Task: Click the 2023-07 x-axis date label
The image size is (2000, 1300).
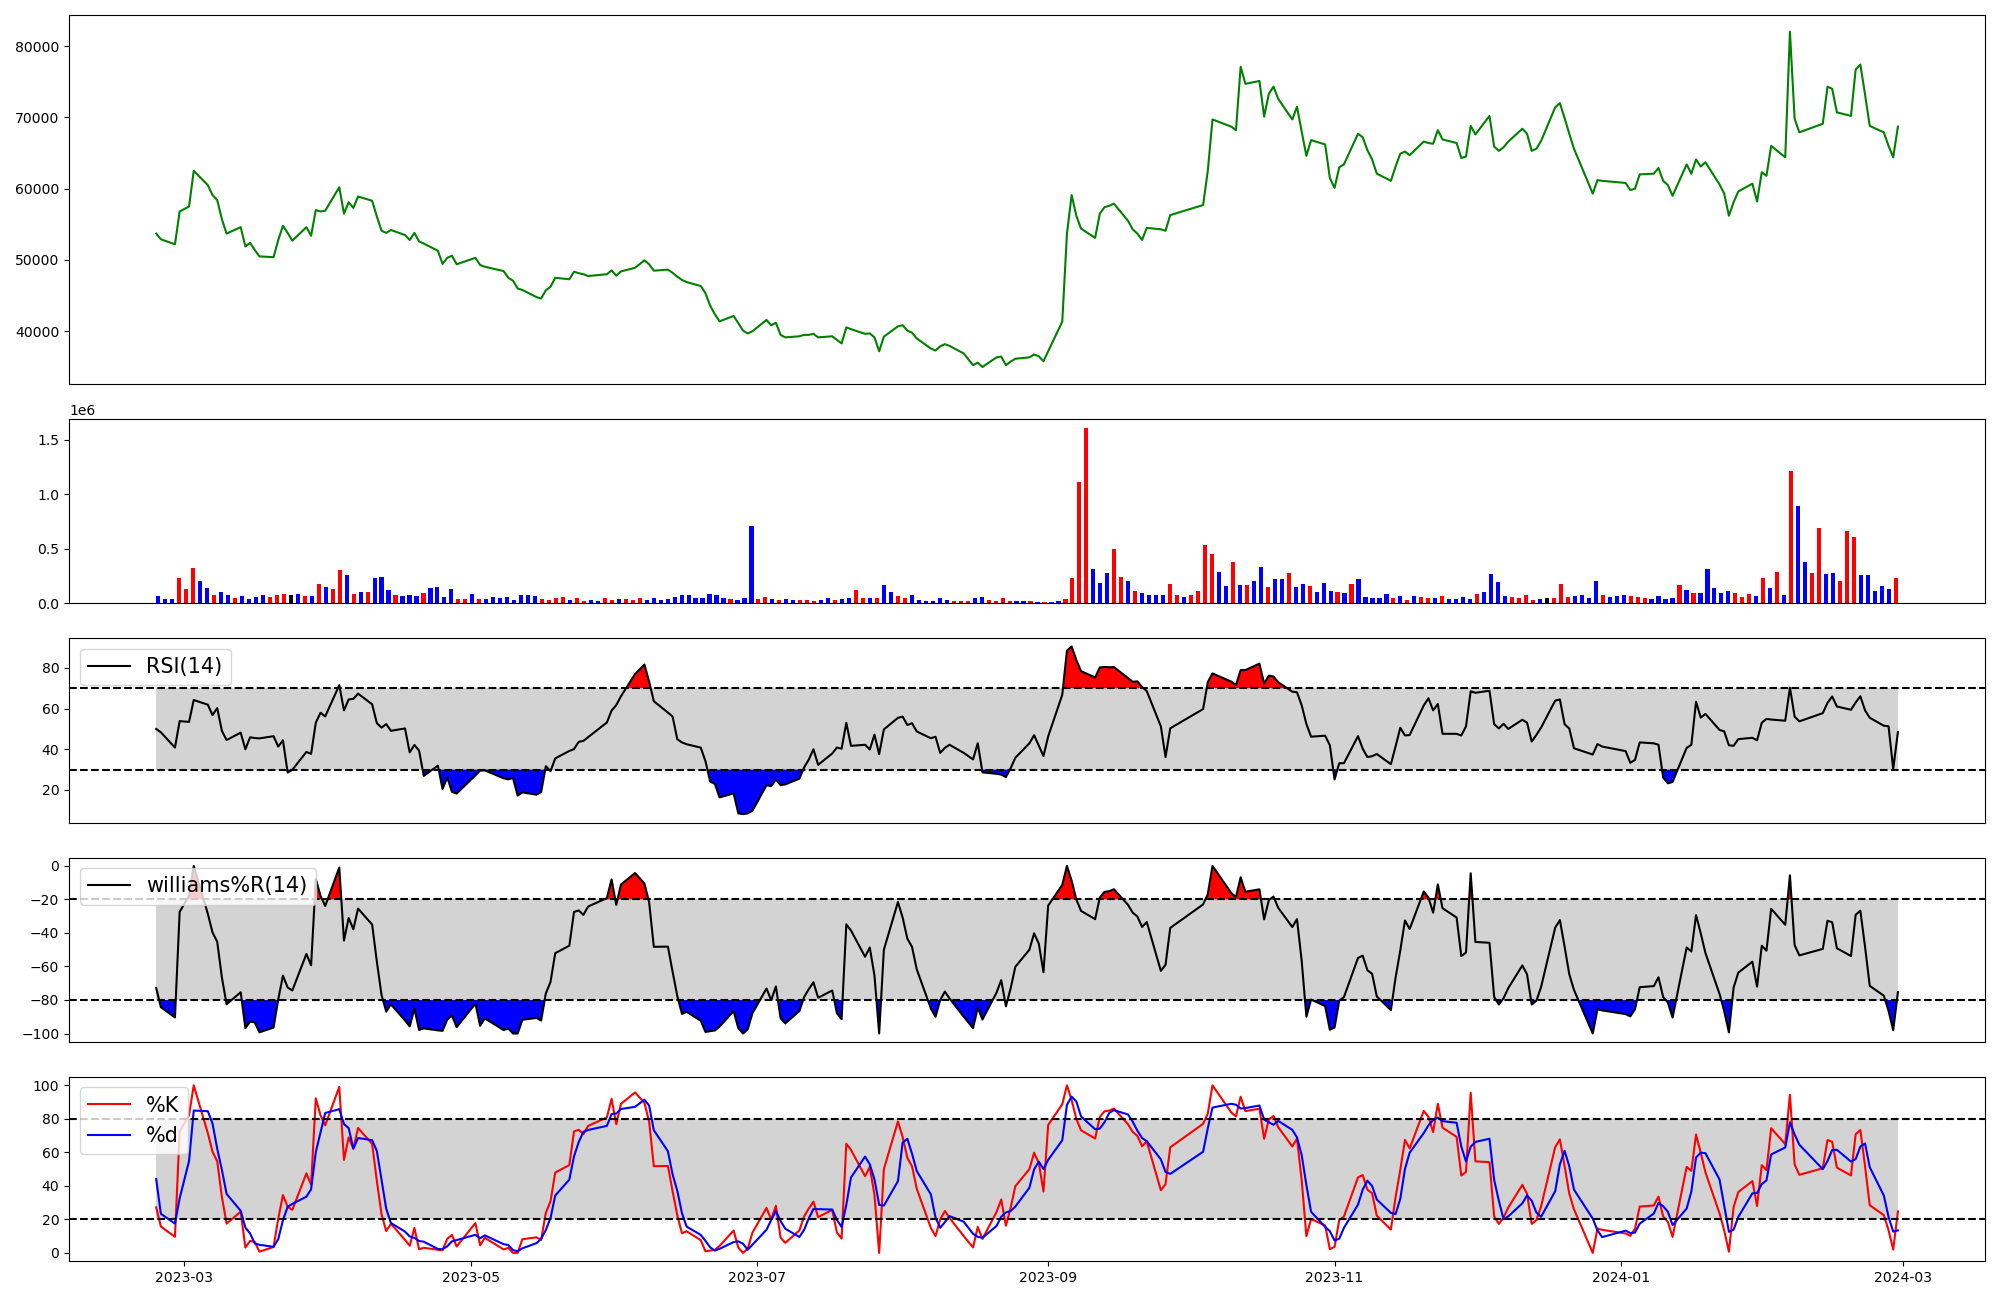Action: [x=757, y=1277]
